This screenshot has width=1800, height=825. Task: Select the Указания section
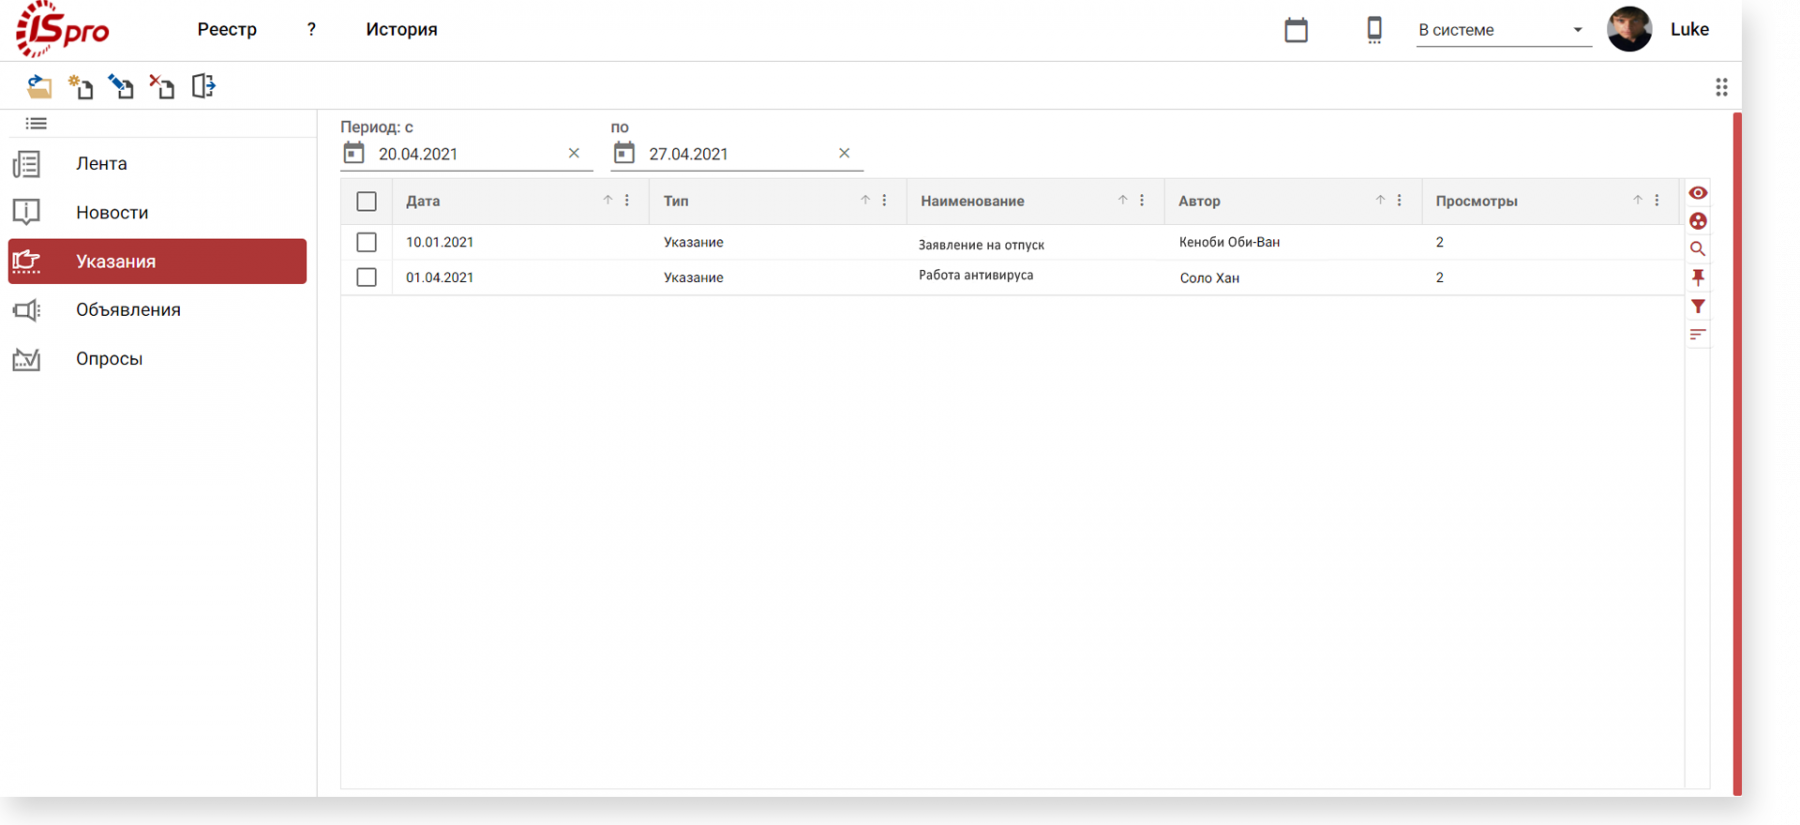tap(157, 261)
